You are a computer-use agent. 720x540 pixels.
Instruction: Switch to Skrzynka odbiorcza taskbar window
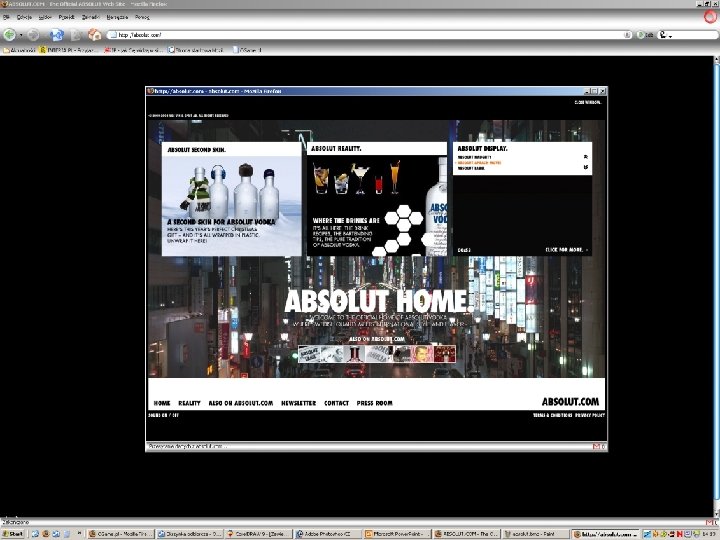[x=189, y=534]
